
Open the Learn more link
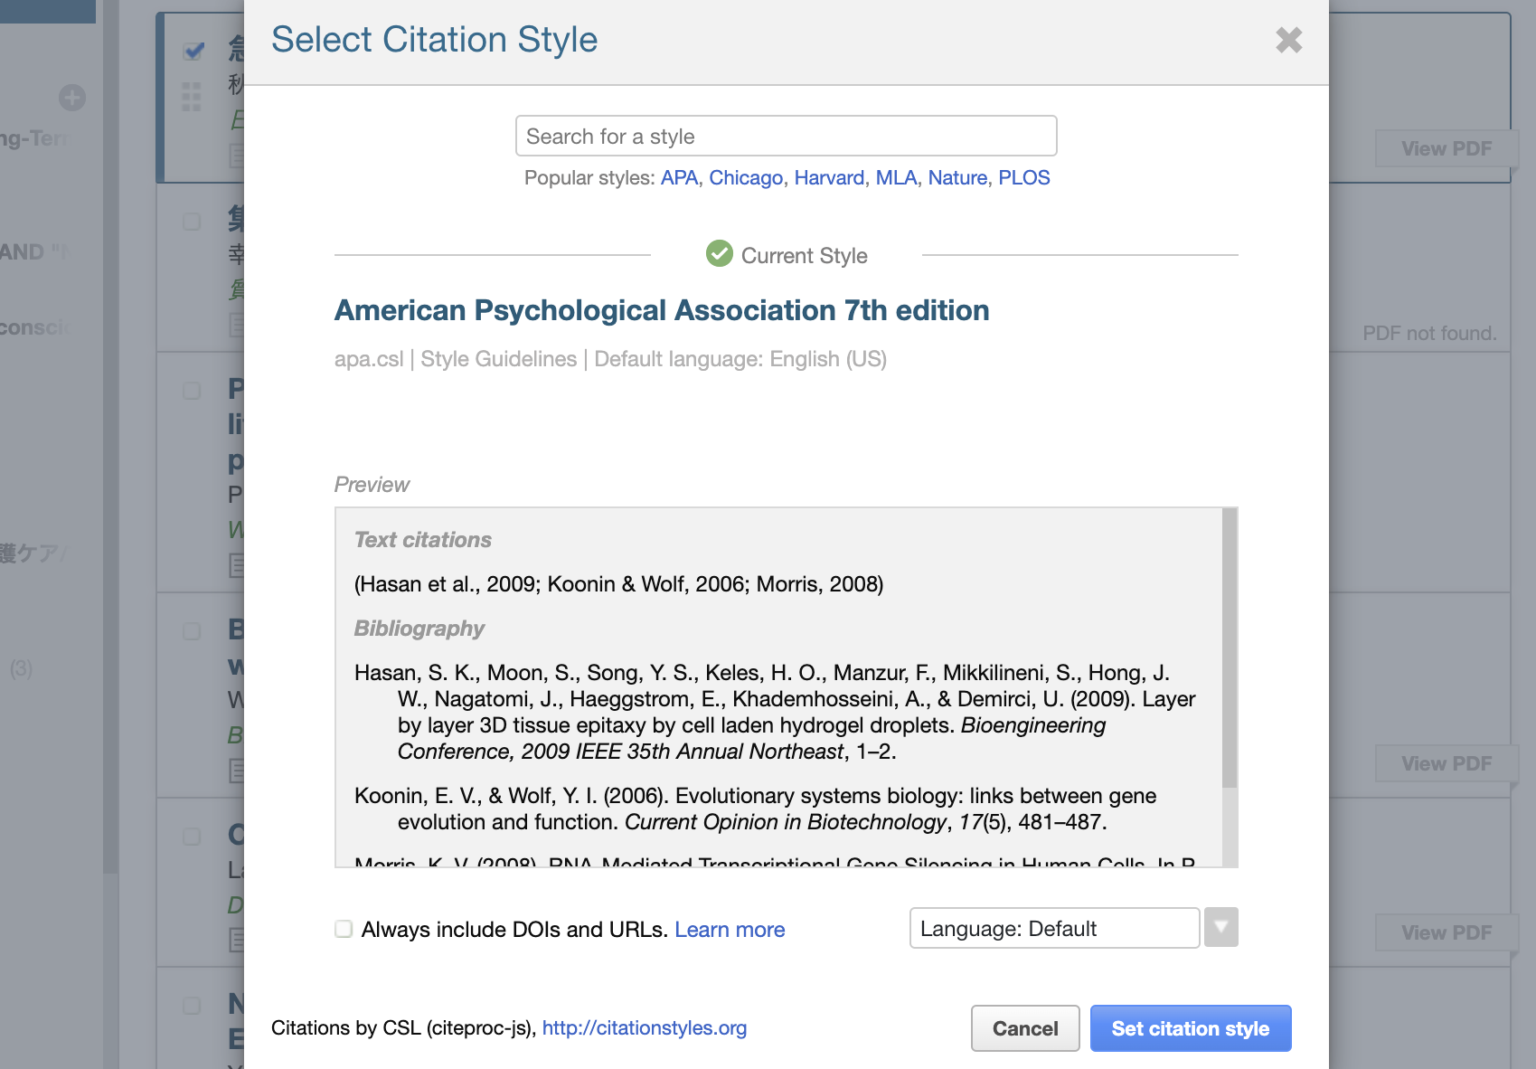729,930
